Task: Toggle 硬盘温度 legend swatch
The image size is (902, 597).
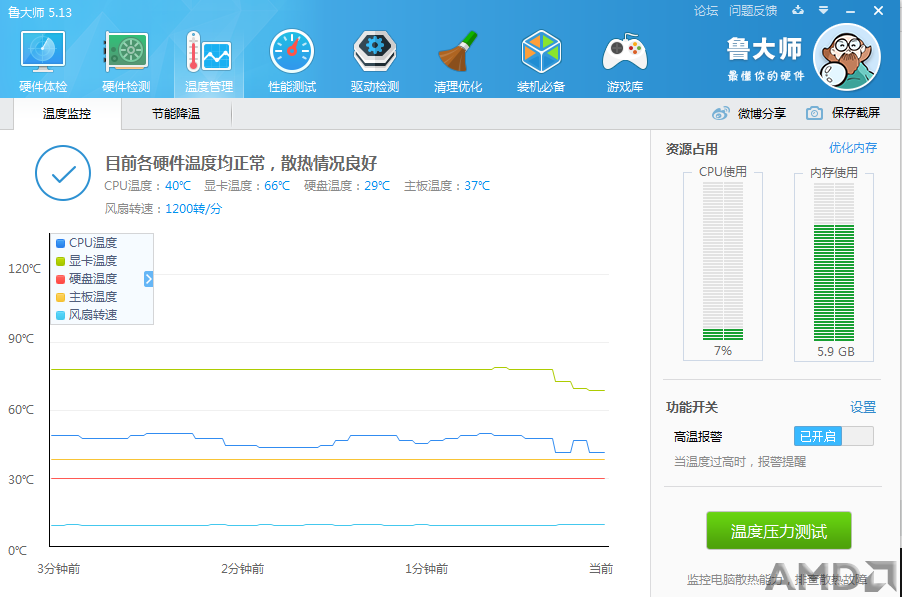Action: (60, 279)
